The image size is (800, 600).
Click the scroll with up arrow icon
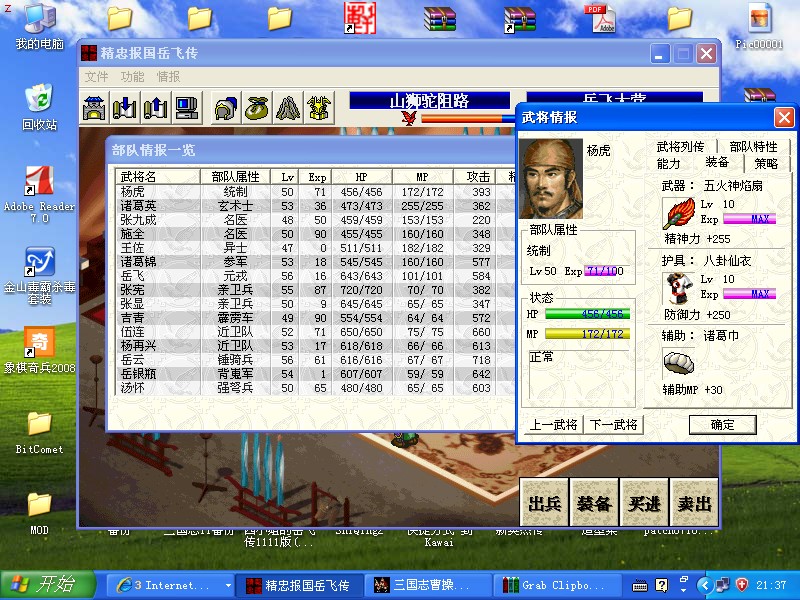155,107
